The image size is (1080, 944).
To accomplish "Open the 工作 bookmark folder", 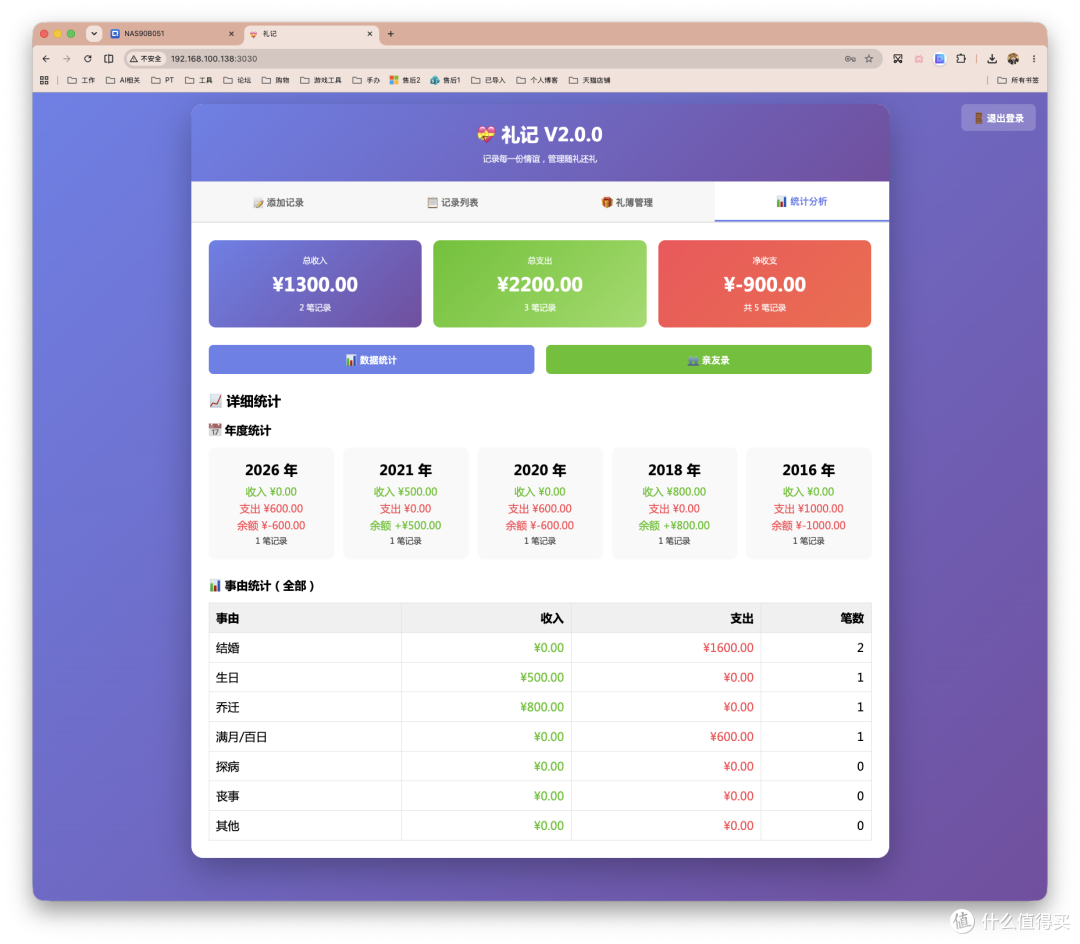I will [x=81, y=81].
